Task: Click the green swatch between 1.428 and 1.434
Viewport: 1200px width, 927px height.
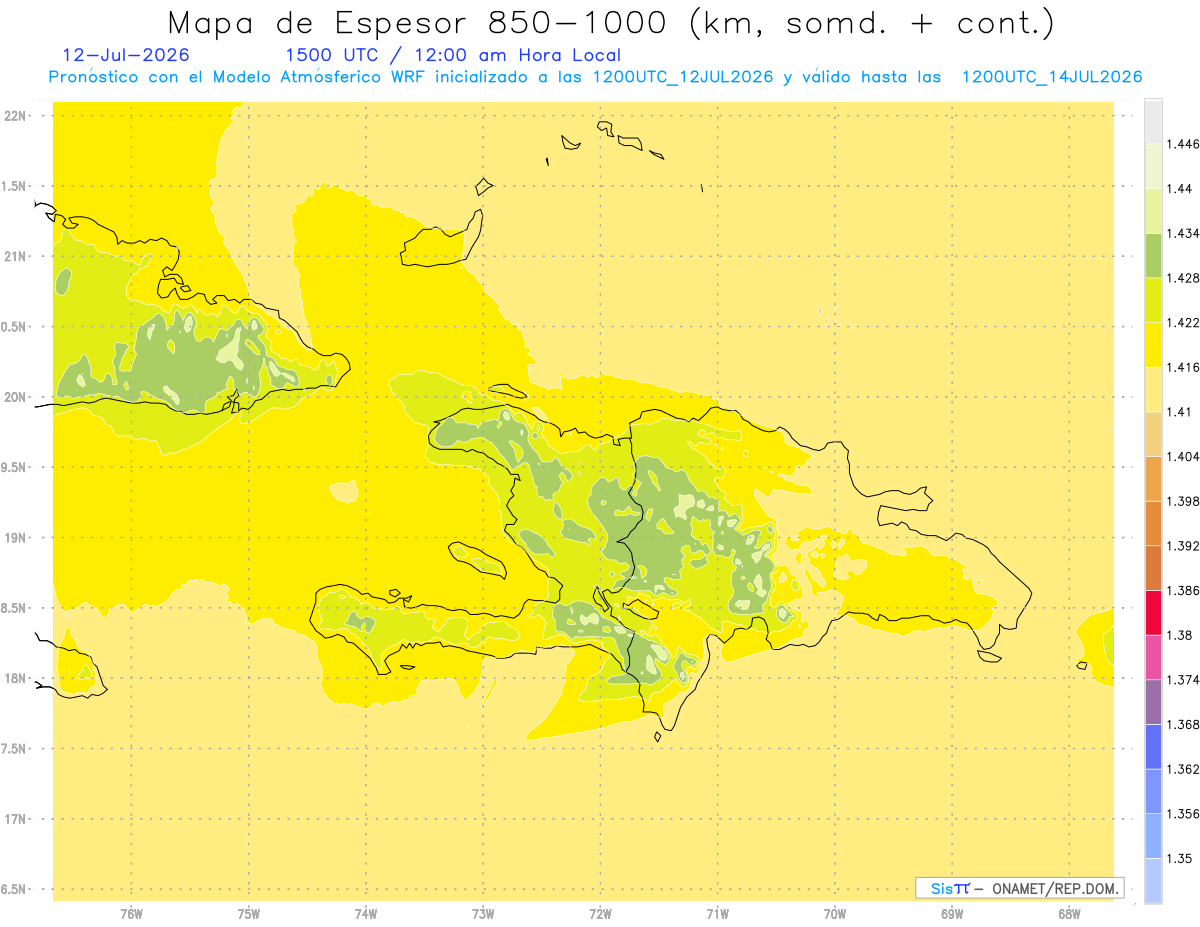Action: point(1153,255)
